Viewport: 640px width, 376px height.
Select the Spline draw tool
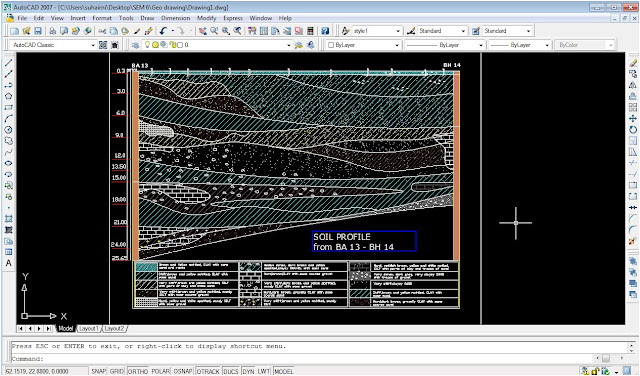(8, 152)
